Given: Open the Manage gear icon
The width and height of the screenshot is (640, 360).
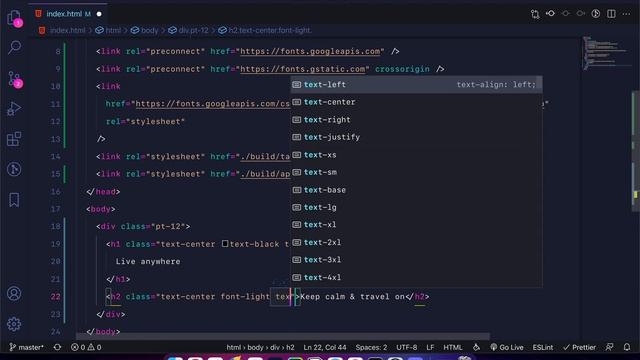Looking at the screenshot, I should (14, 324).
